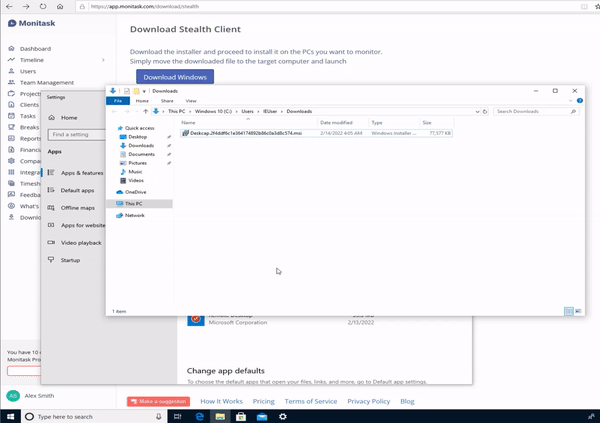The height and width of the screenshot is (423, 600).
Task: Open Videos in the navigation pane
Action: [x=136, y=180]
